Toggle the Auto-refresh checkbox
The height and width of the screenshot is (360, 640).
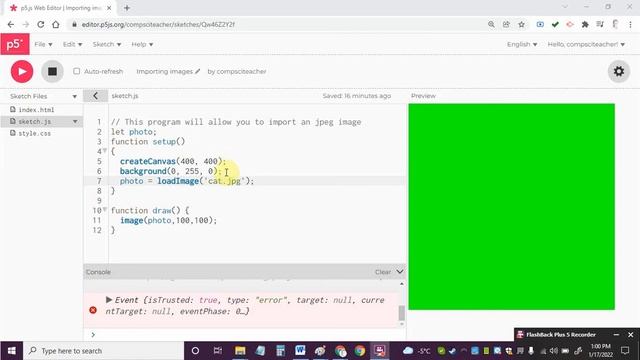76,71
